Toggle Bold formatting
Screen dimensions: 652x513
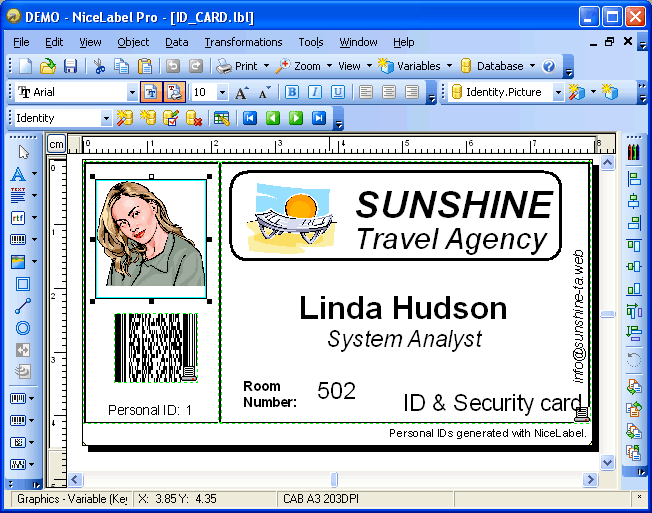click(292, 92)
